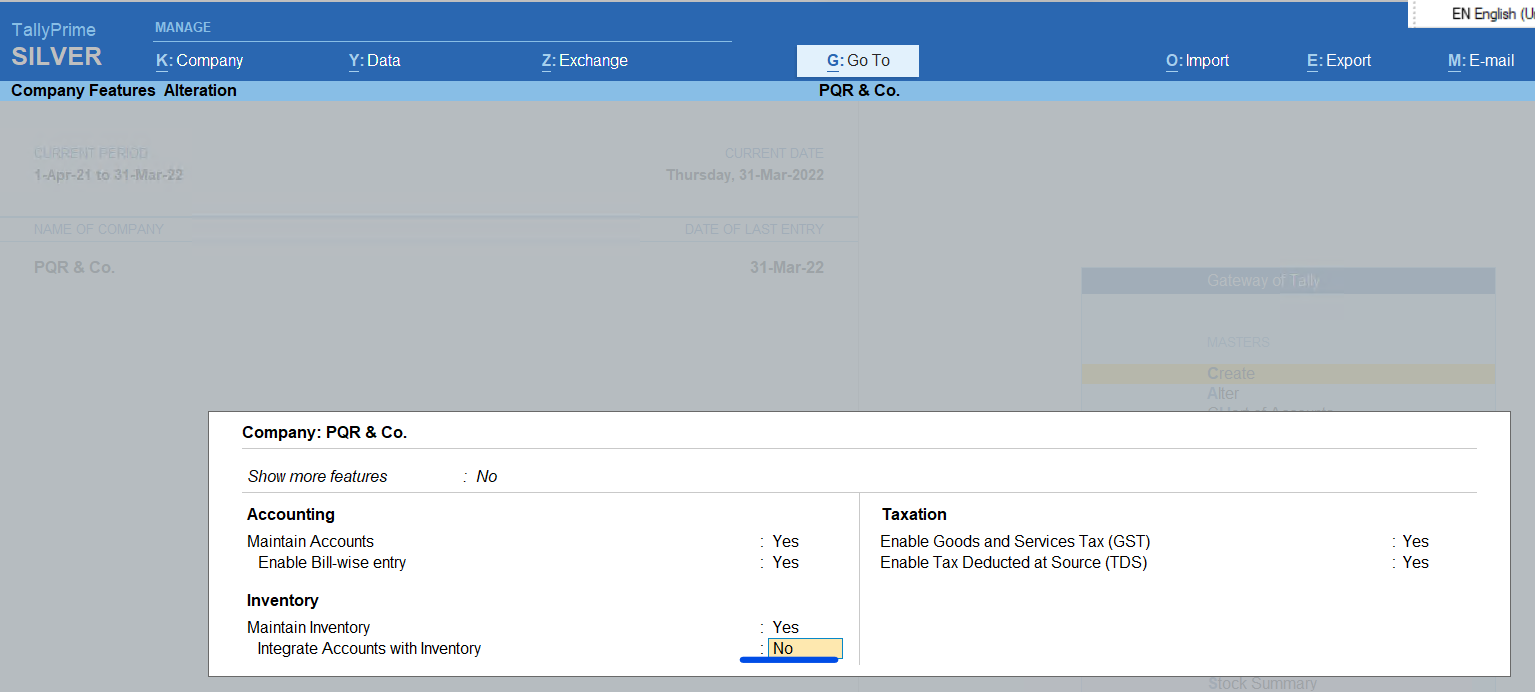
Task: Click the Inventory section heading
Action: click(x=283, y=601)
